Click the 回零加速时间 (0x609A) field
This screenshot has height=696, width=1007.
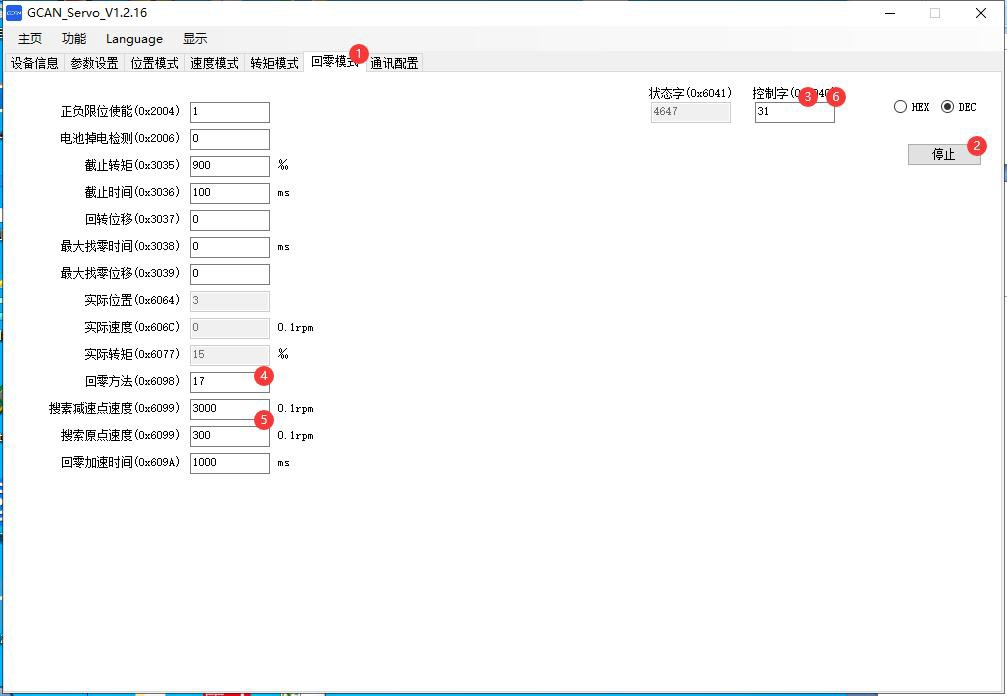(x=229, y=463)
